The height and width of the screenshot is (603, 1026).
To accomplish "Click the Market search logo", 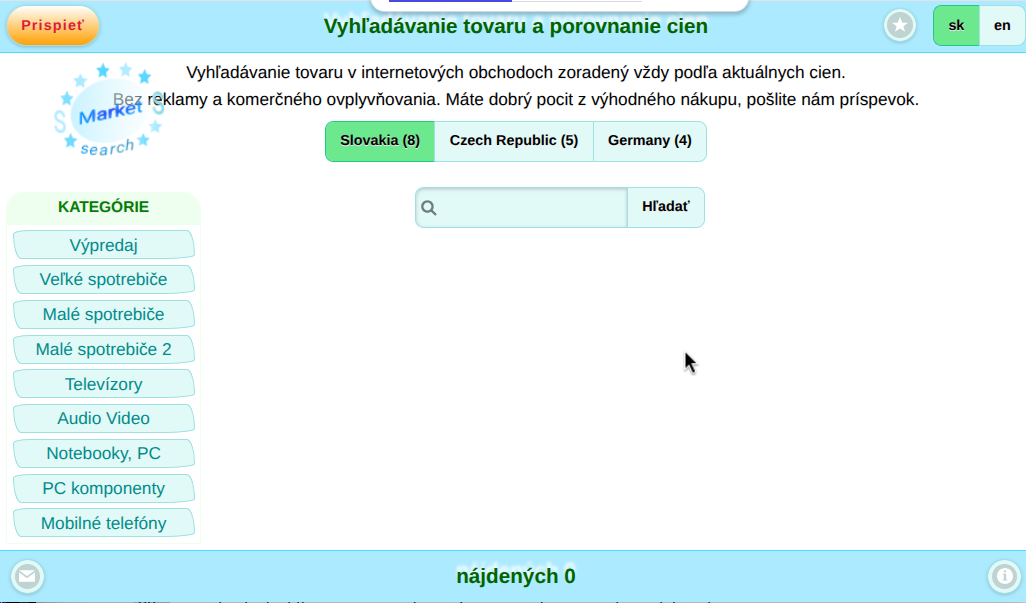I will click(110, 112).
